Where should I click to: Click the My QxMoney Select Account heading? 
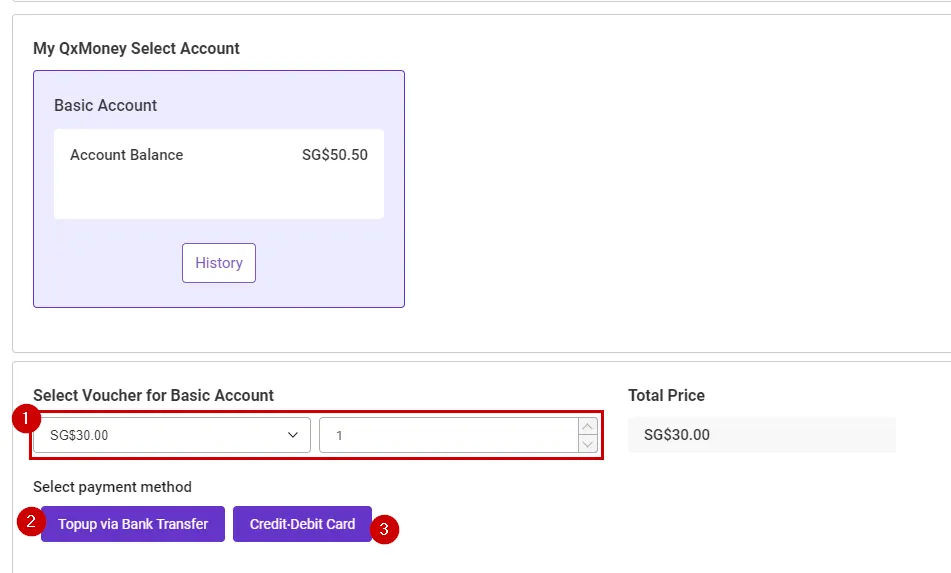136,48
